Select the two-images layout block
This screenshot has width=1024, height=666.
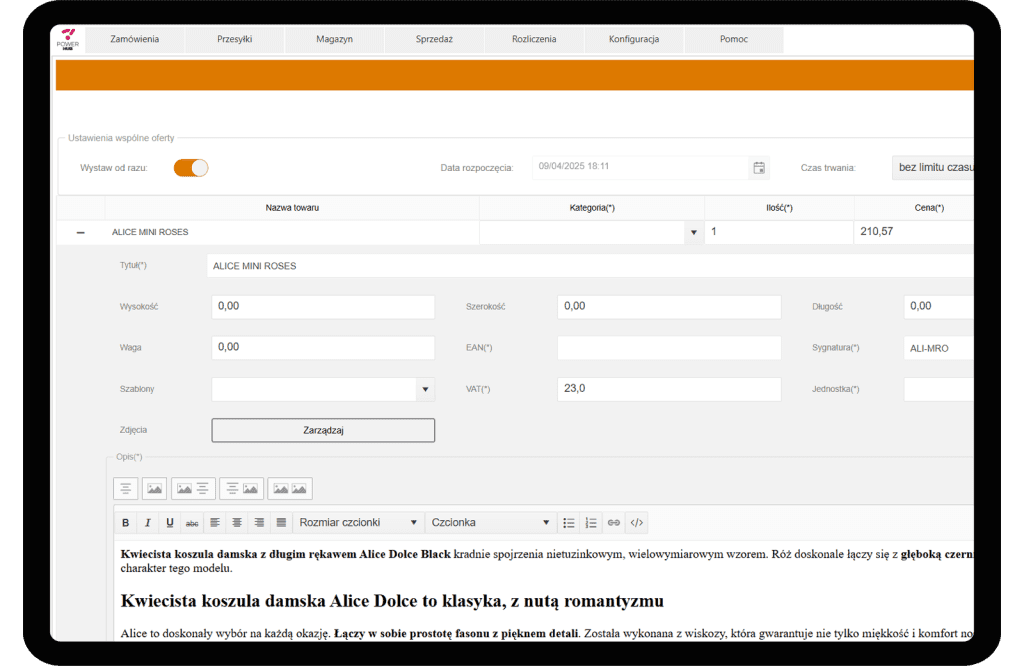click(289, 488)
